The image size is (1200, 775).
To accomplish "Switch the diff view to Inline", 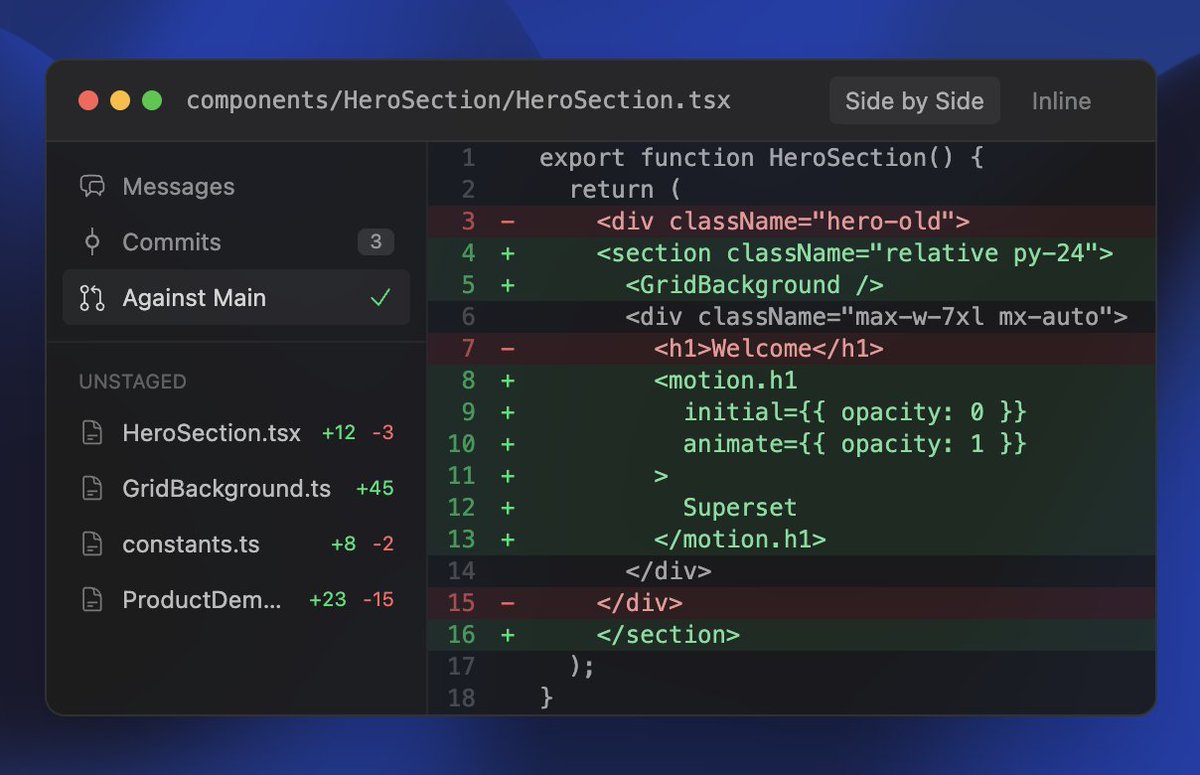I will (1060, 100).
